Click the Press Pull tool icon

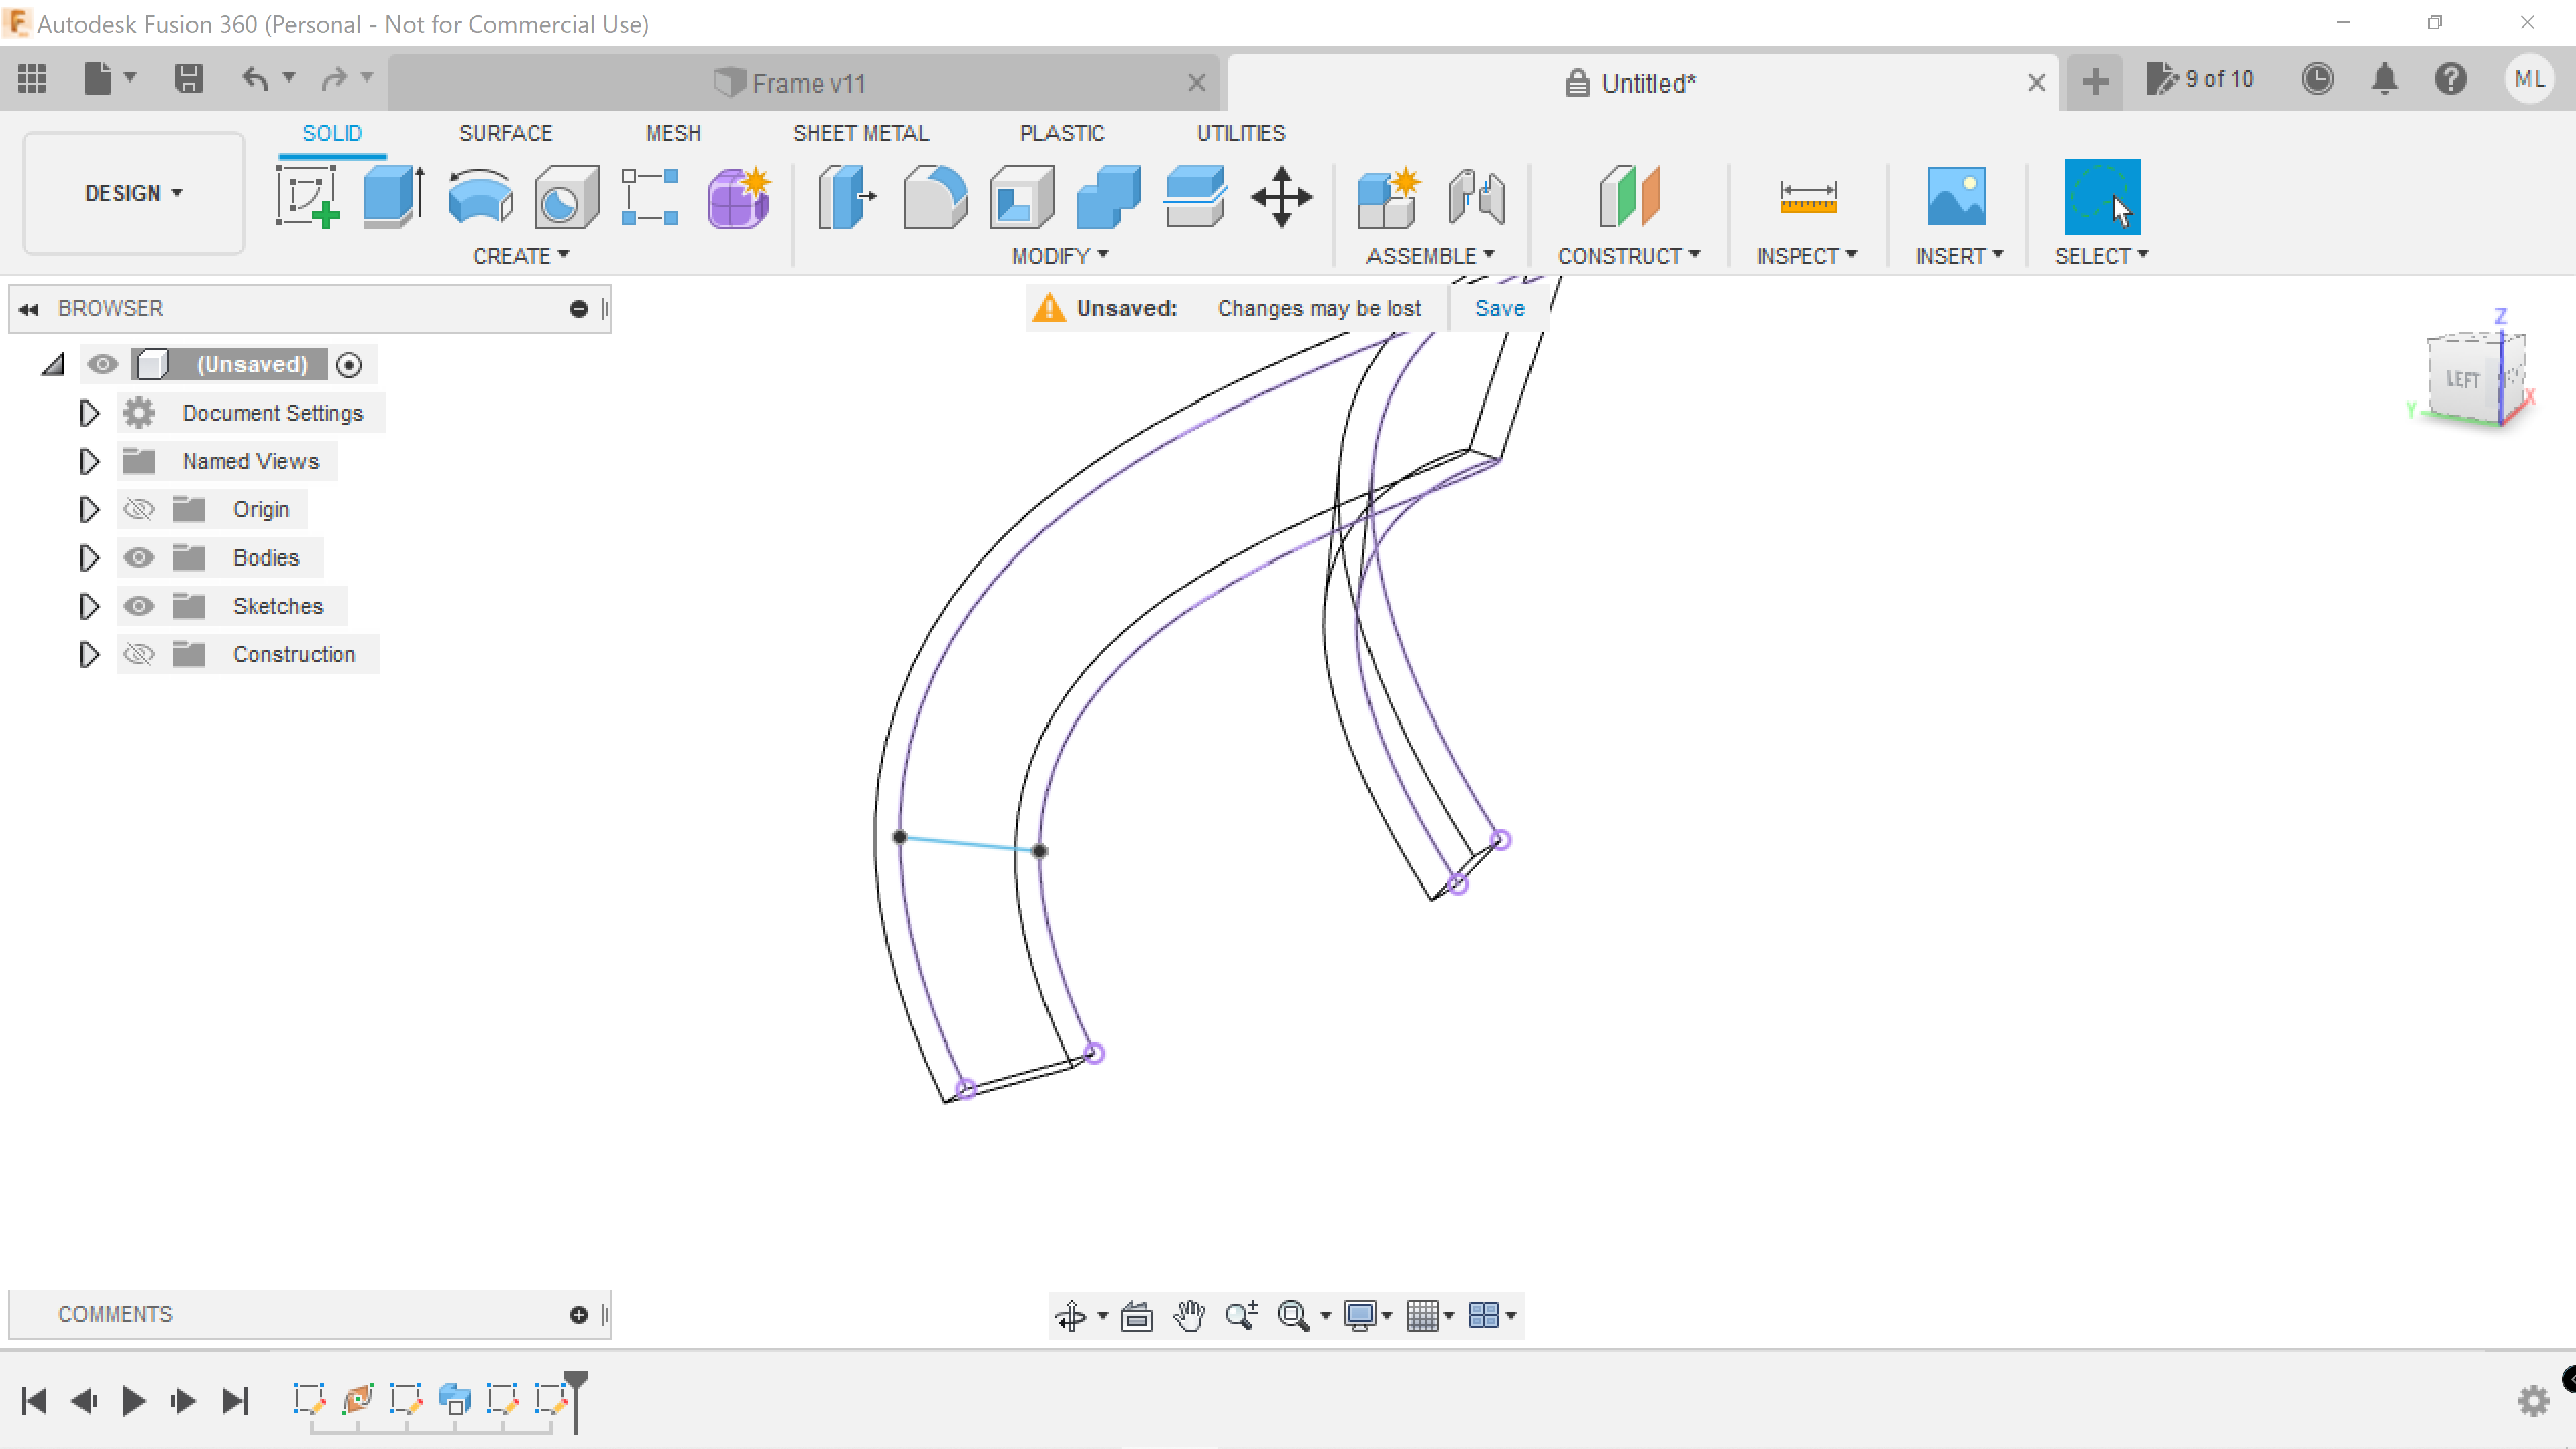coord(847,197)
